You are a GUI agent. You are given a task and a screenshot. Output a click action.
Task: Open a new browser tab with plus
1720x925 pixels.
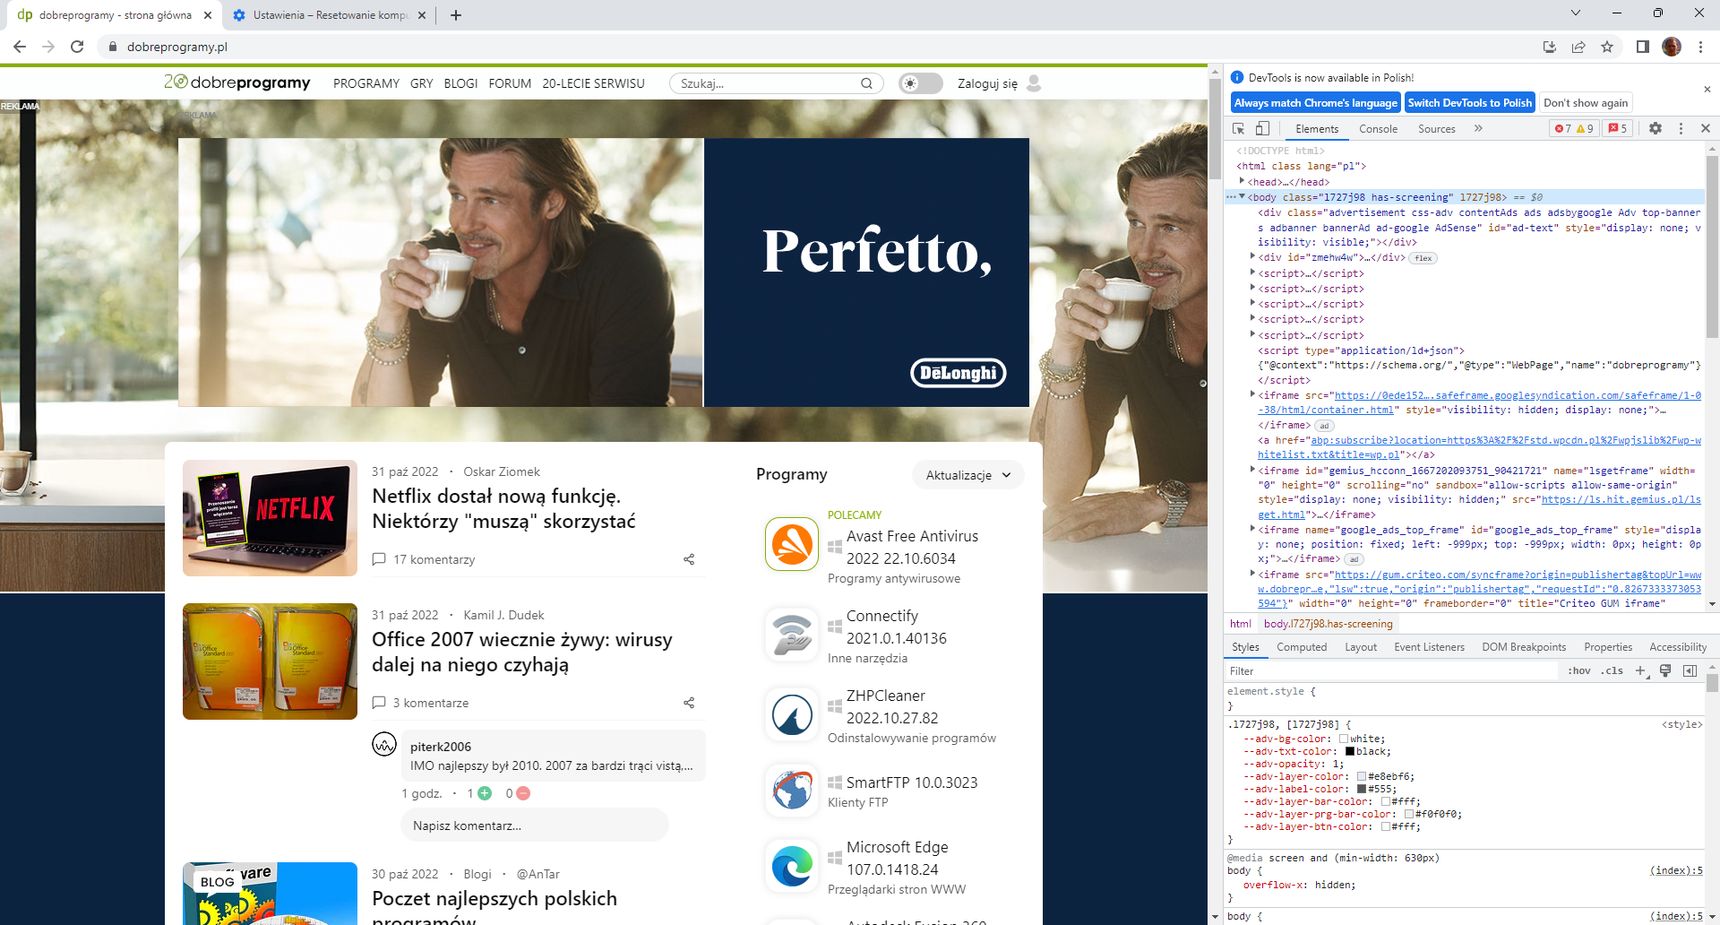click(x=456, y=15)
